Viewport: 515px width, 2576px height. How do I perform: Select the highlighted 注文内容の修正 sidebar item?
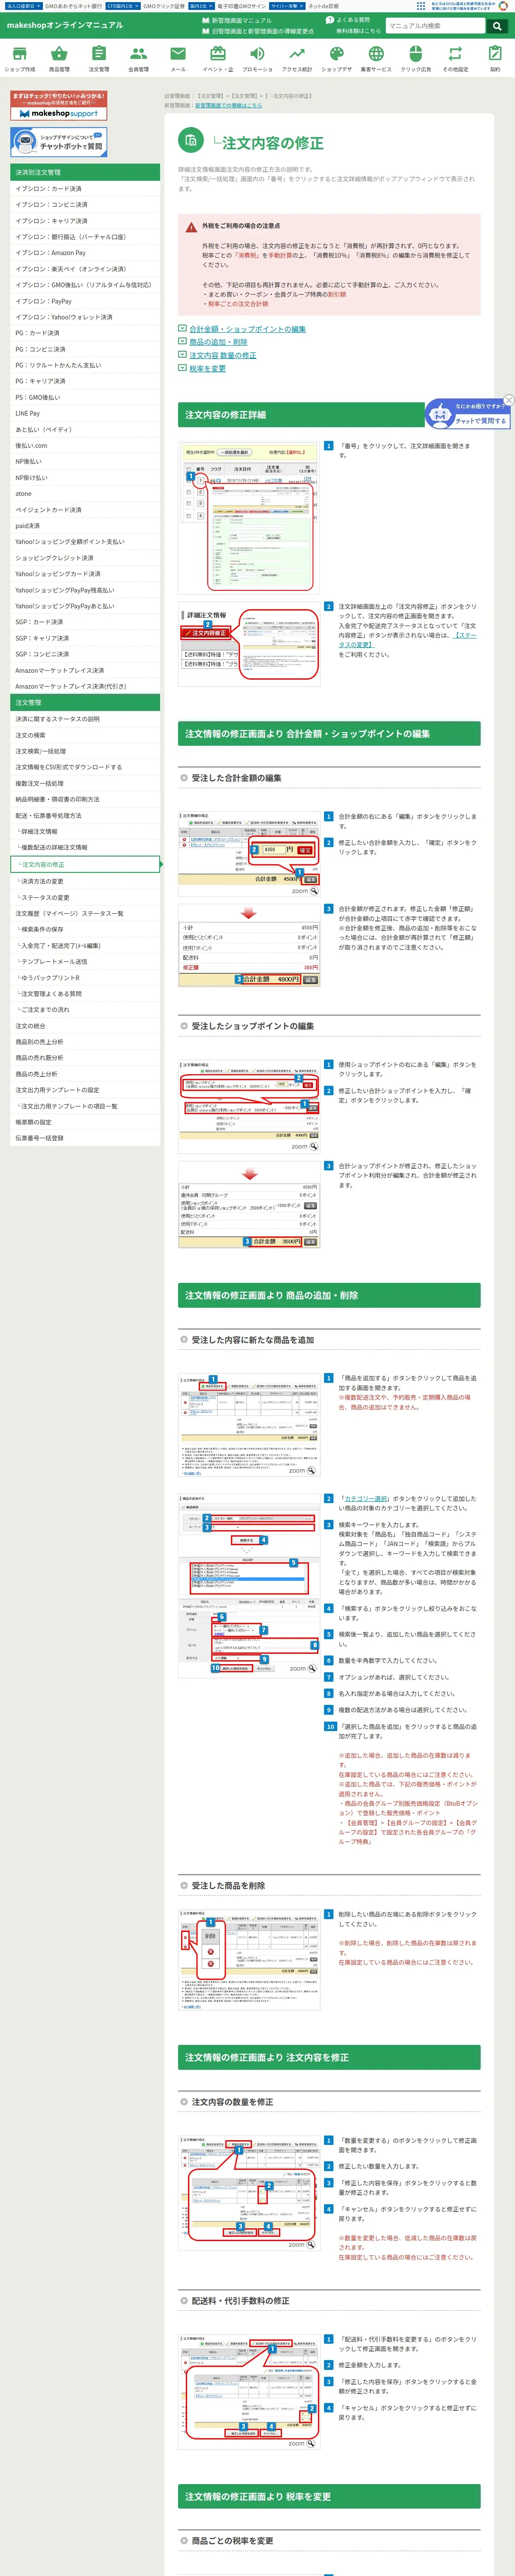coord(84,864)
